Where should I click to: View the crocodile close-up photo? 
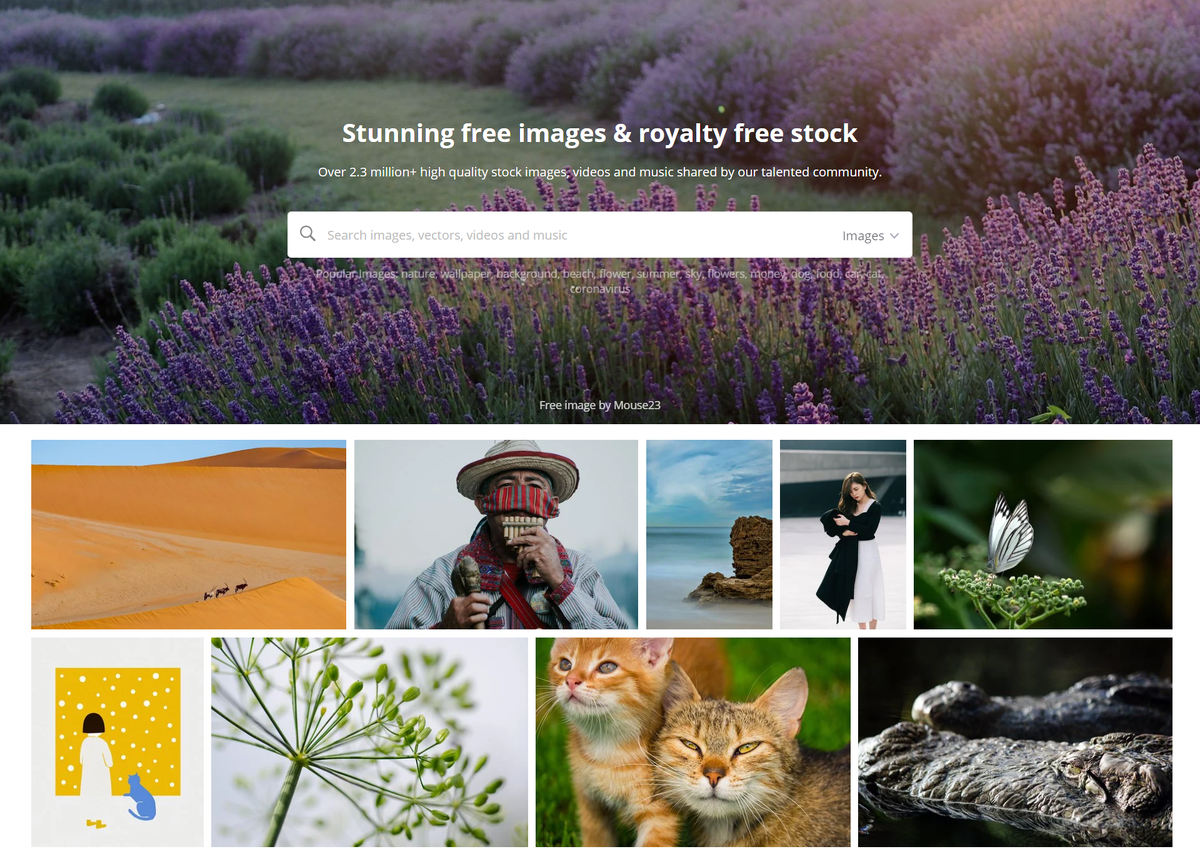tap(1015, 742)
